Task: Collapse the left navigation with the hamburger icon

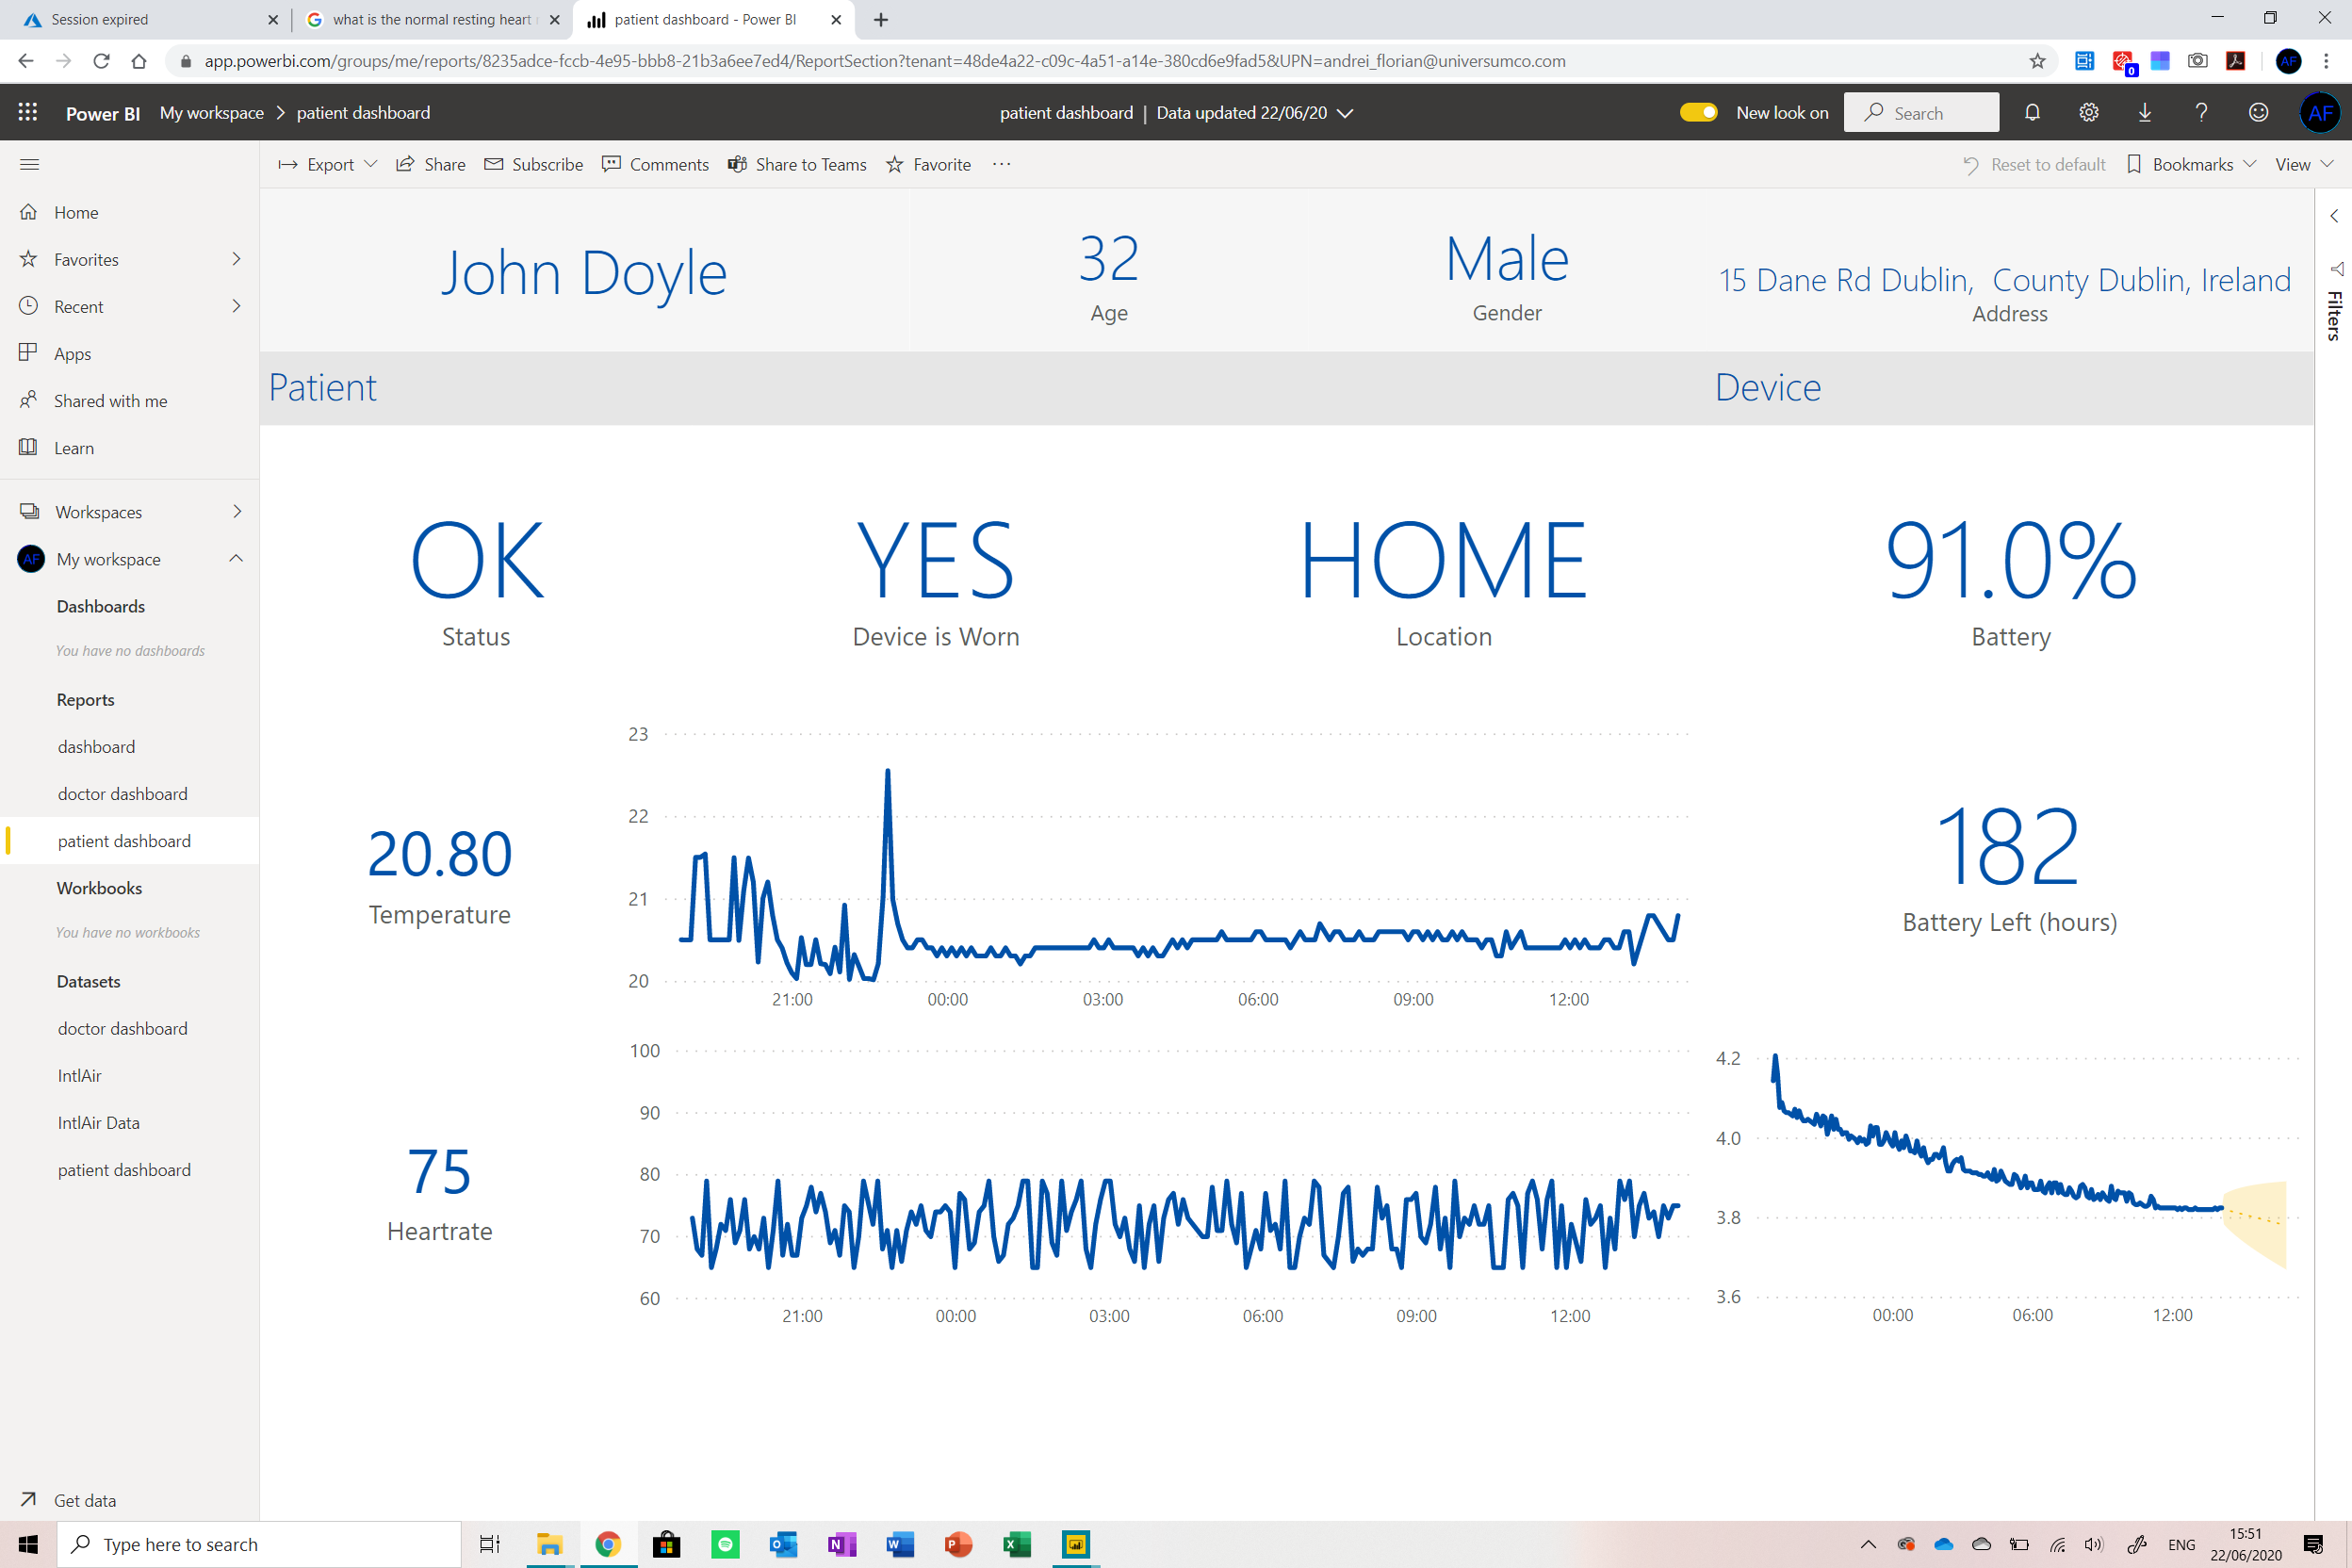Action: coord(29,165)
